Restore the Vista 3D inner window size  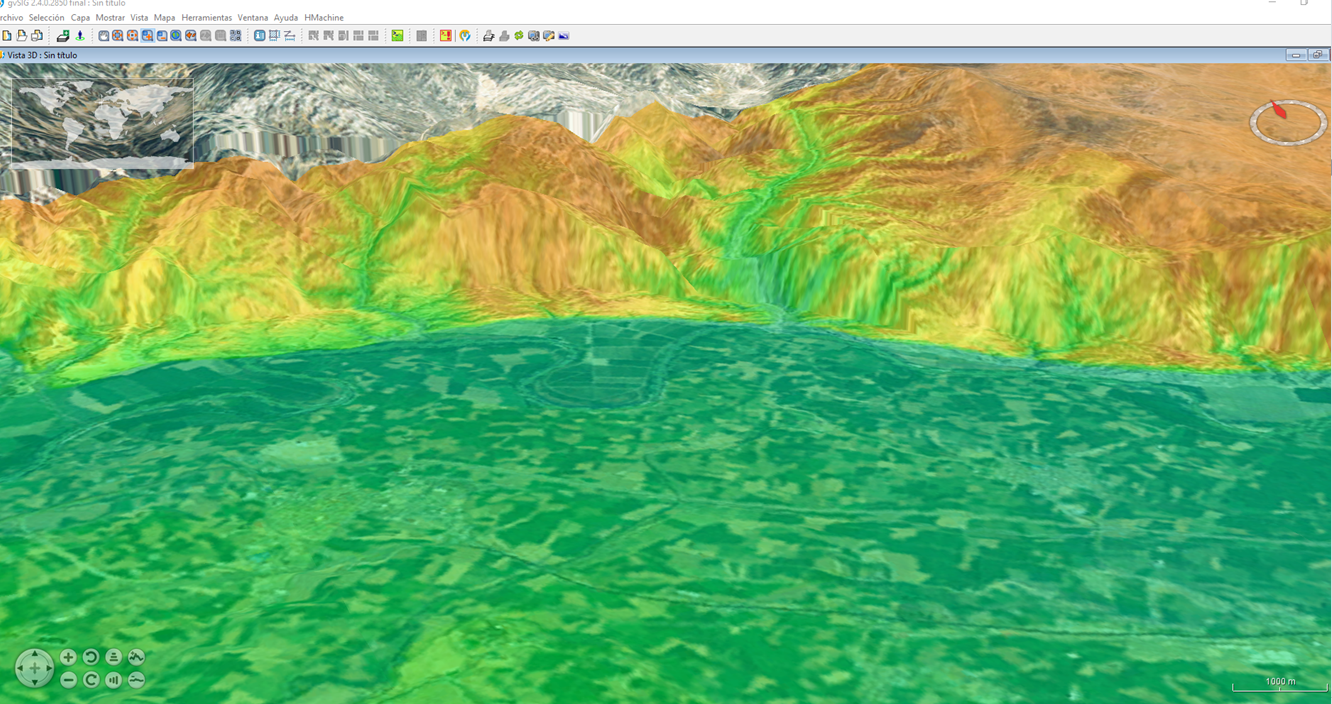point(1317,55)
